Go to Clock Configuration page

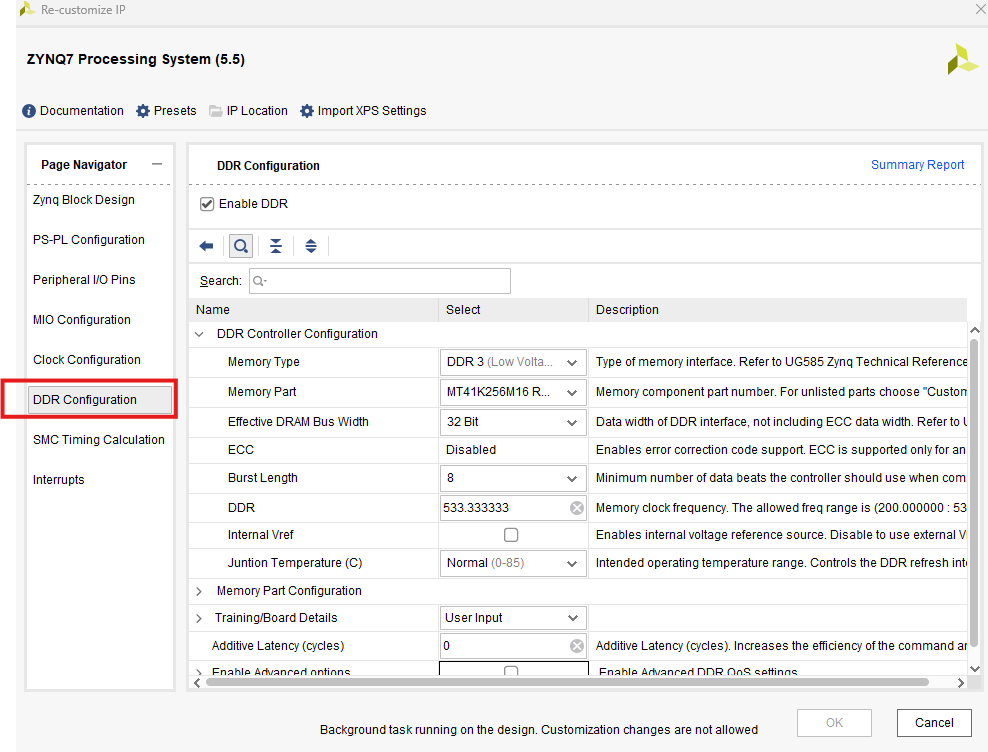pyautogui.click(x=87, y=360)
